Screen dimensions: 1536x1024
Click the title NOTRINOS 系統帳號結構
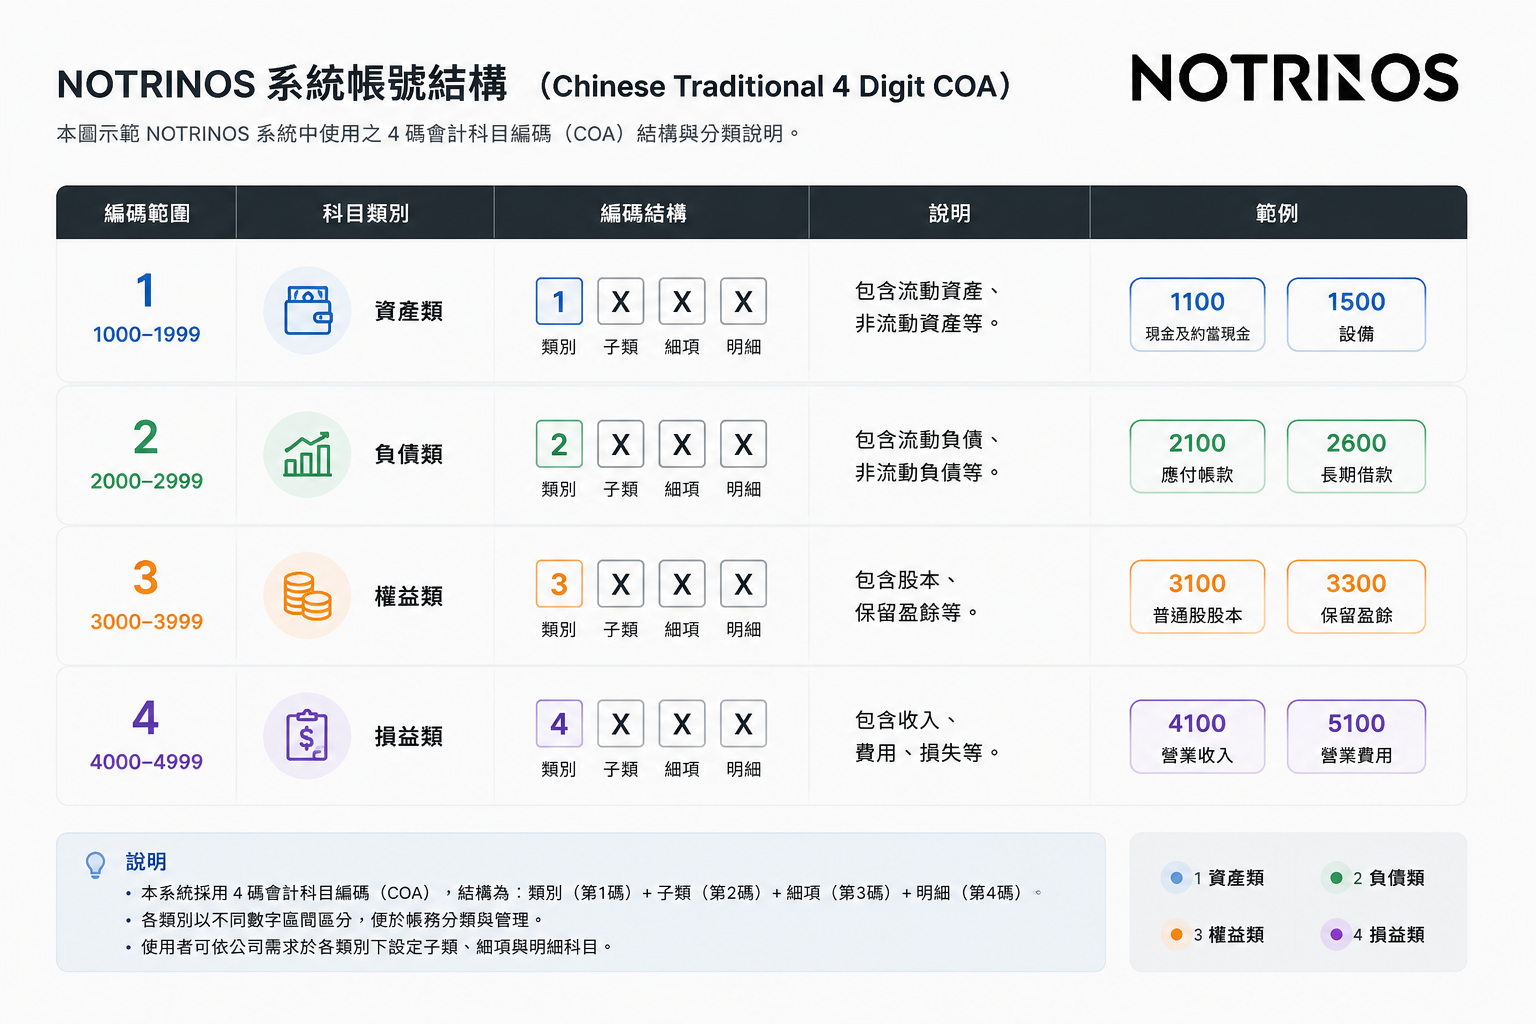pos(282,84)
